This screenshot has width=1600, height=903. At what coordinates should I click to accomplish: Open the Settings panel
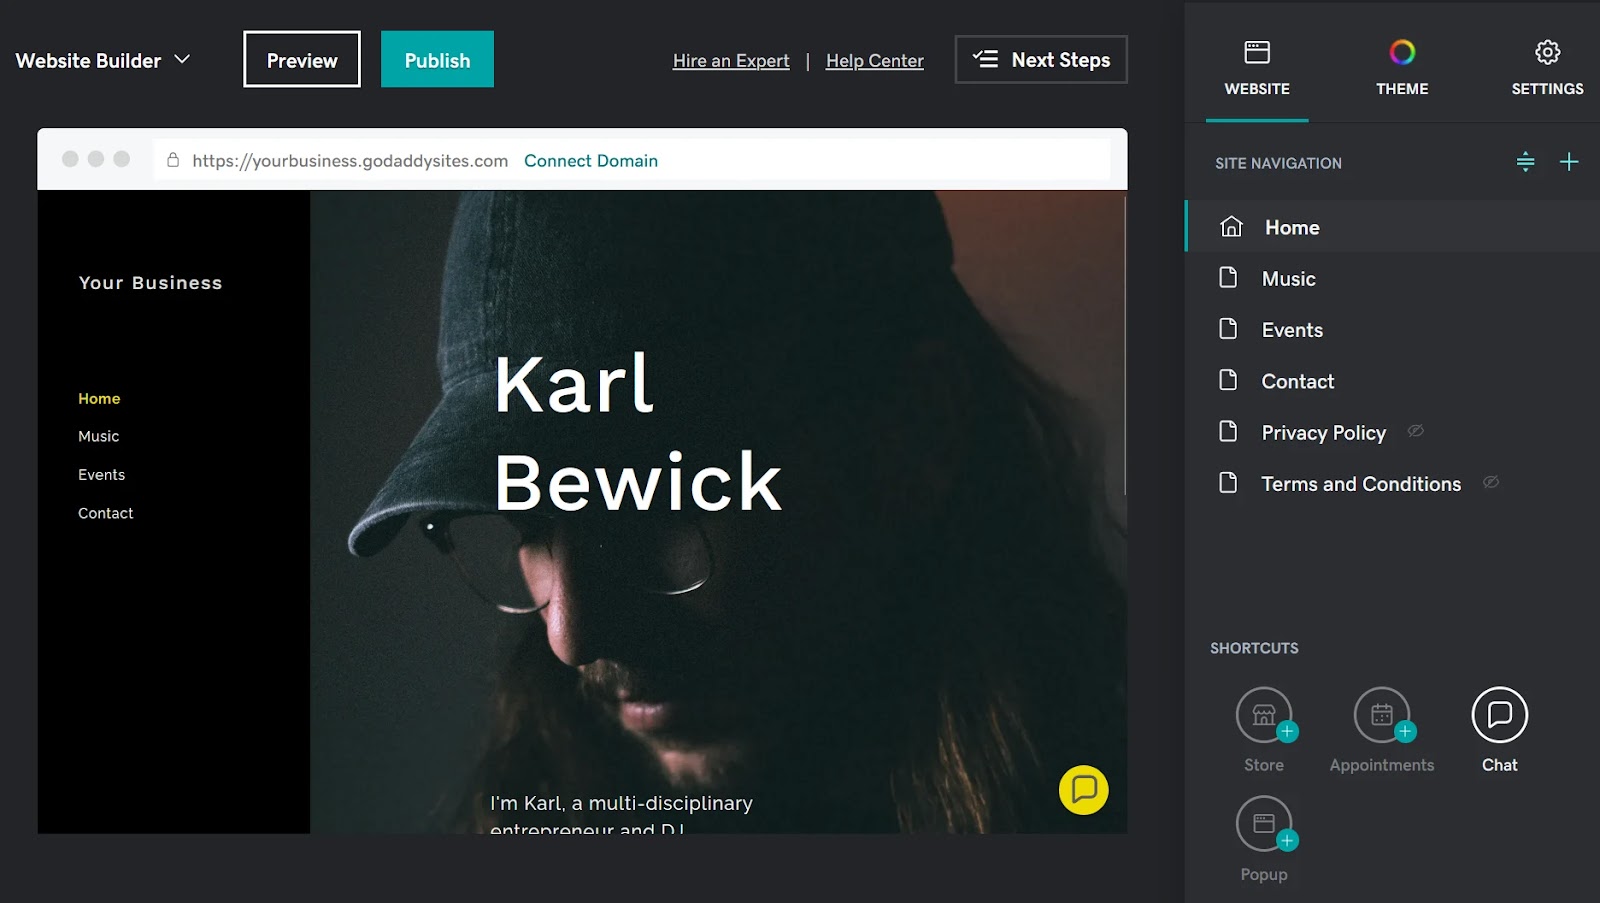coord(1546,63)
